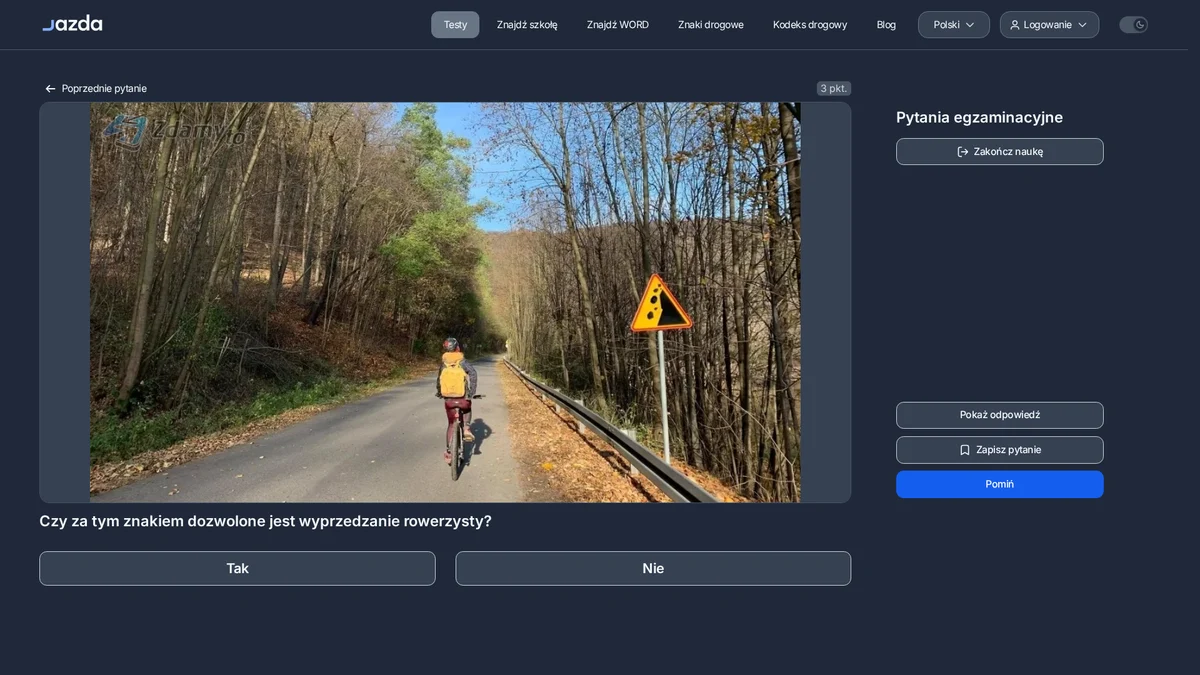
Task: Open Znaki drogowe section
Action: tap(711, 25)
